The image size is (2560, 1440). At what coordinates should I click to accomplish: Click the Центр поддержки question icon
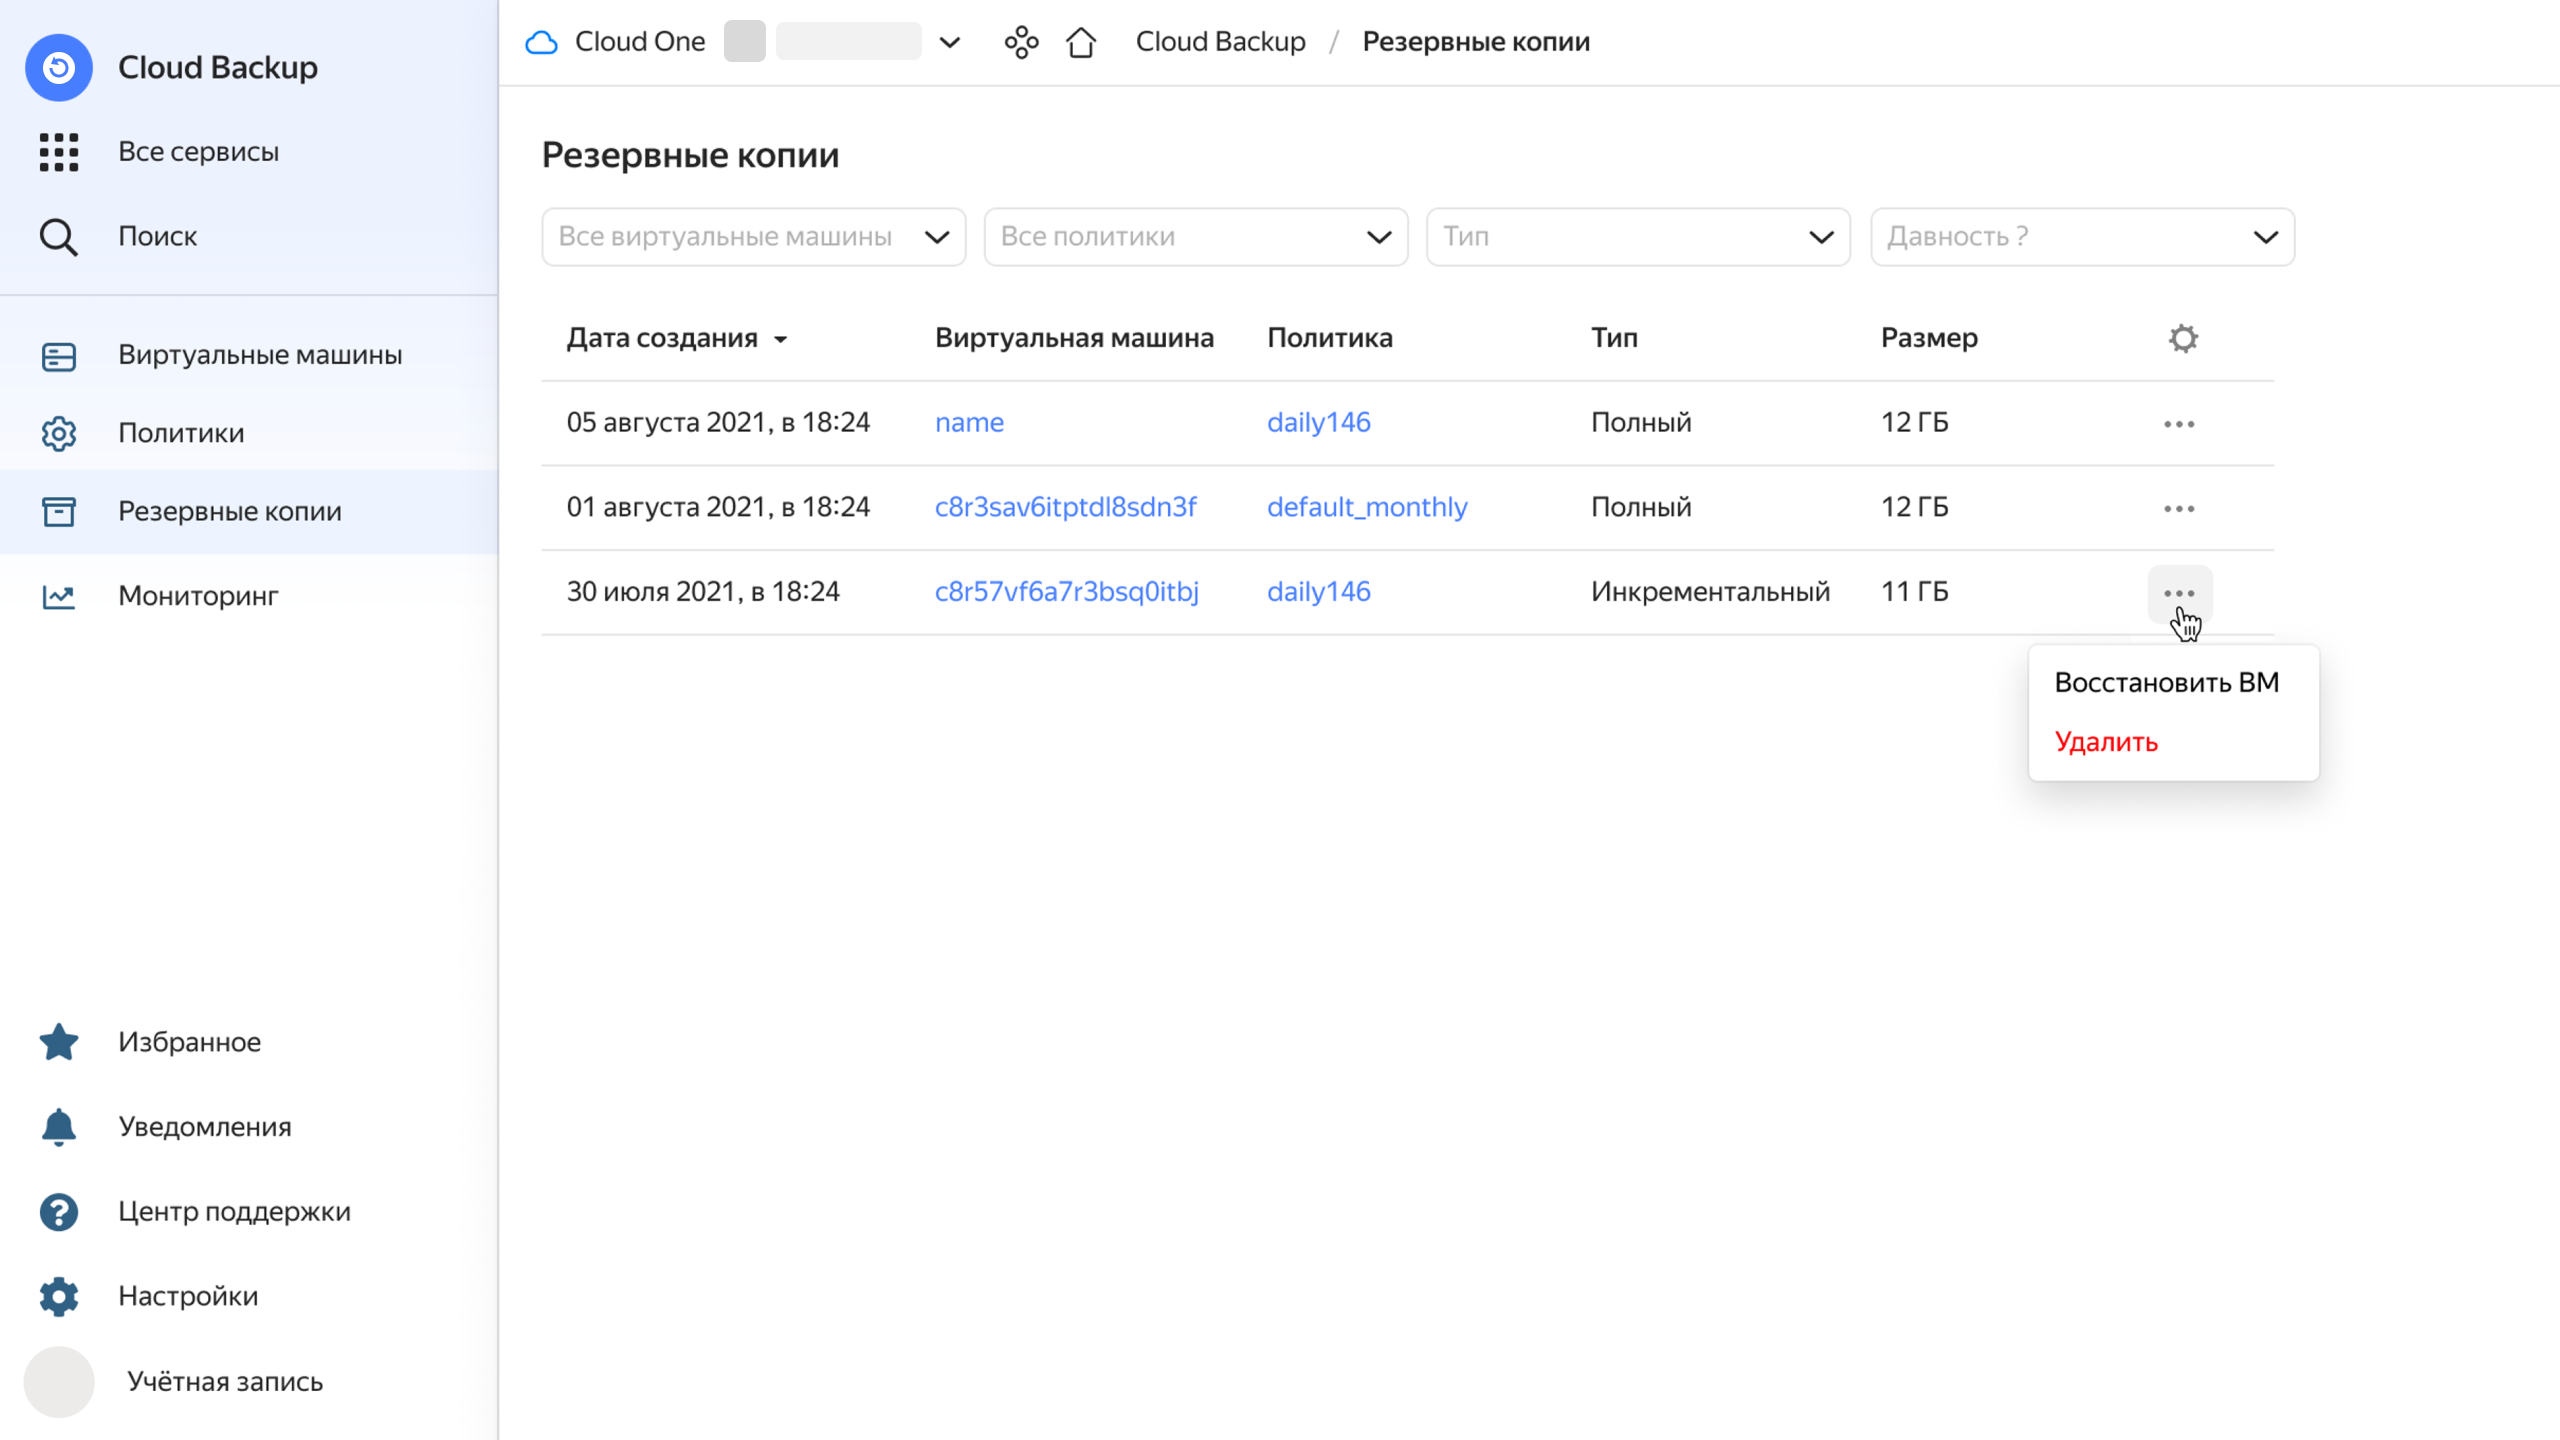tap(59, 1212)
